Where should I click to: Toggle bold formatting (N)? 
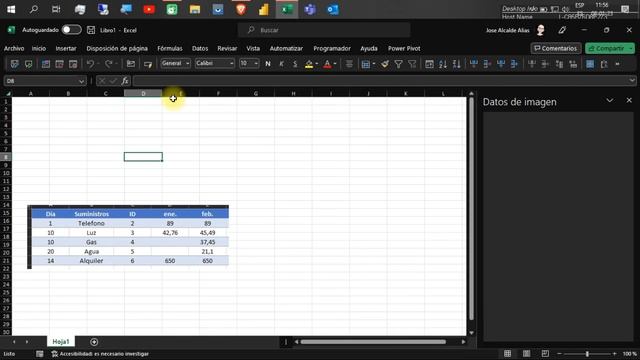268,64
